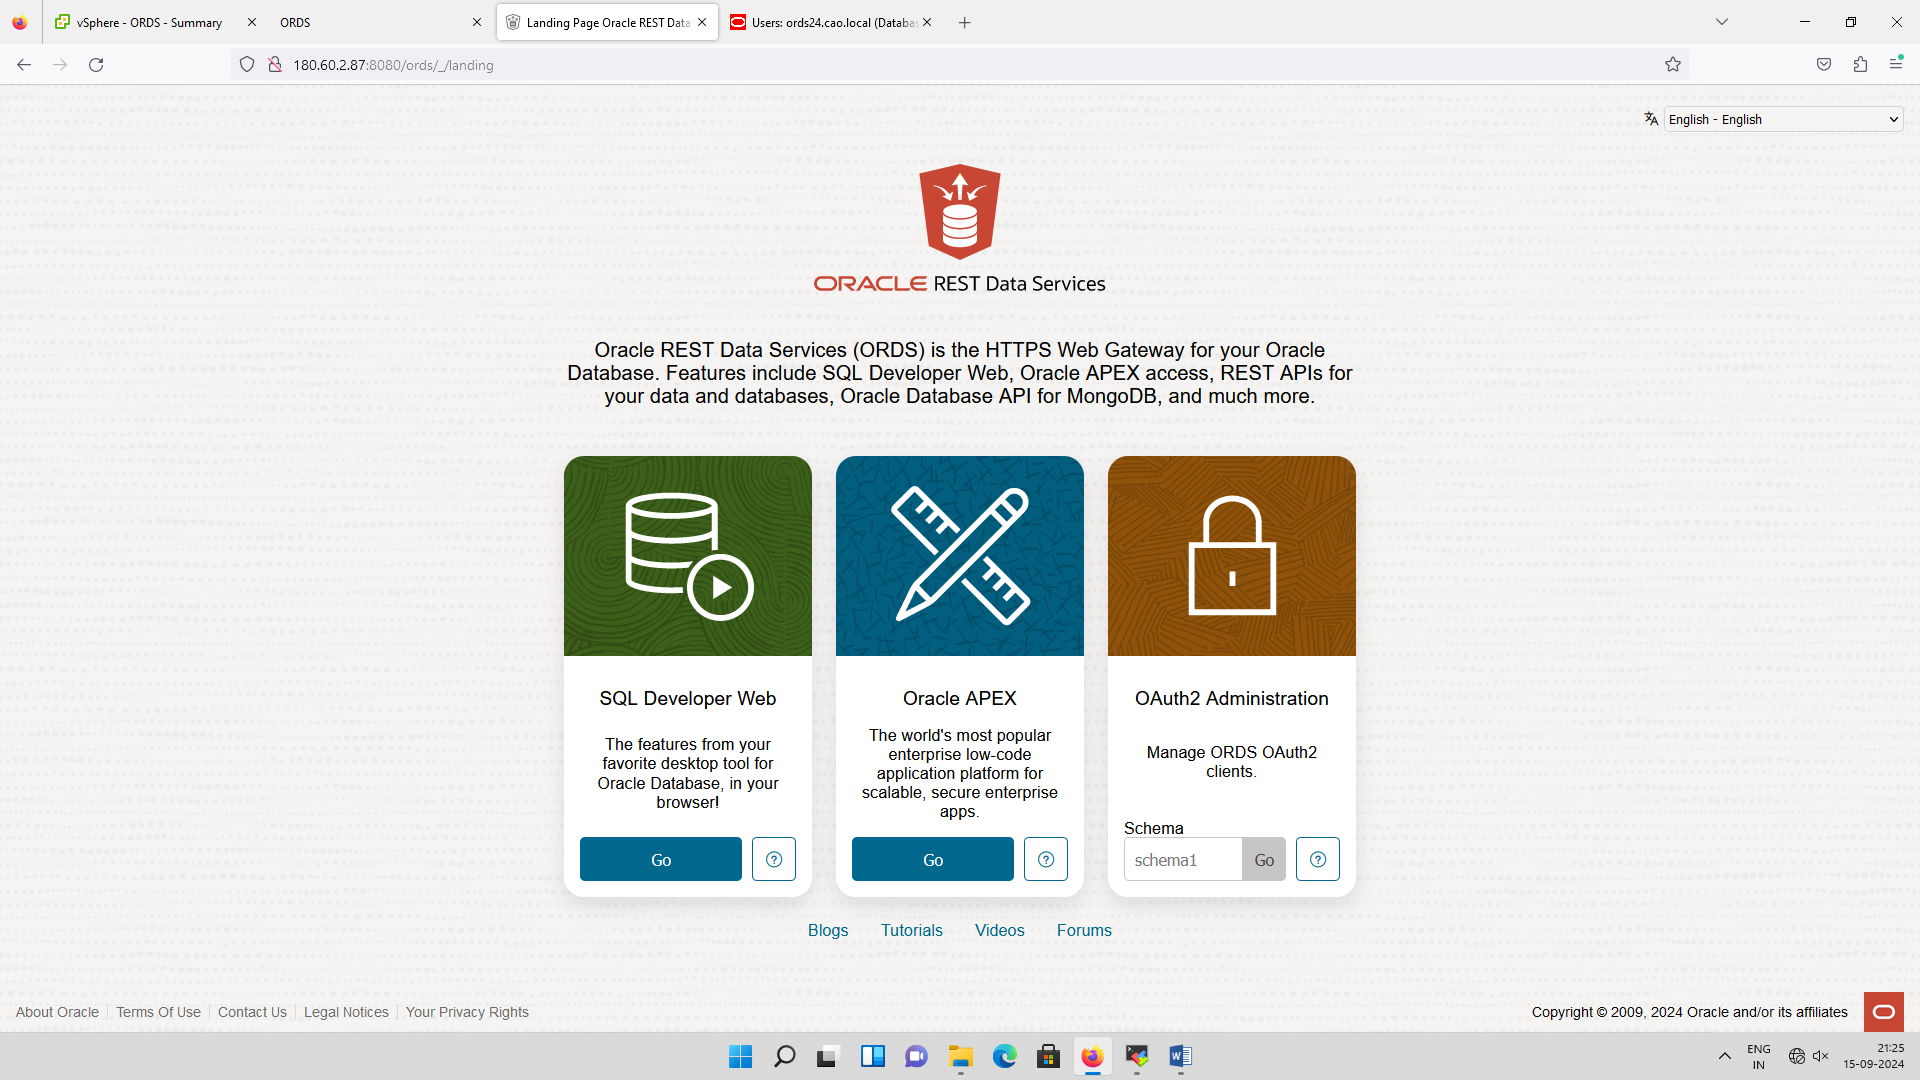Screen dimensions: 1920x1080
Task: Click the SQL Developer Web help icon
Action: (773, 859)
